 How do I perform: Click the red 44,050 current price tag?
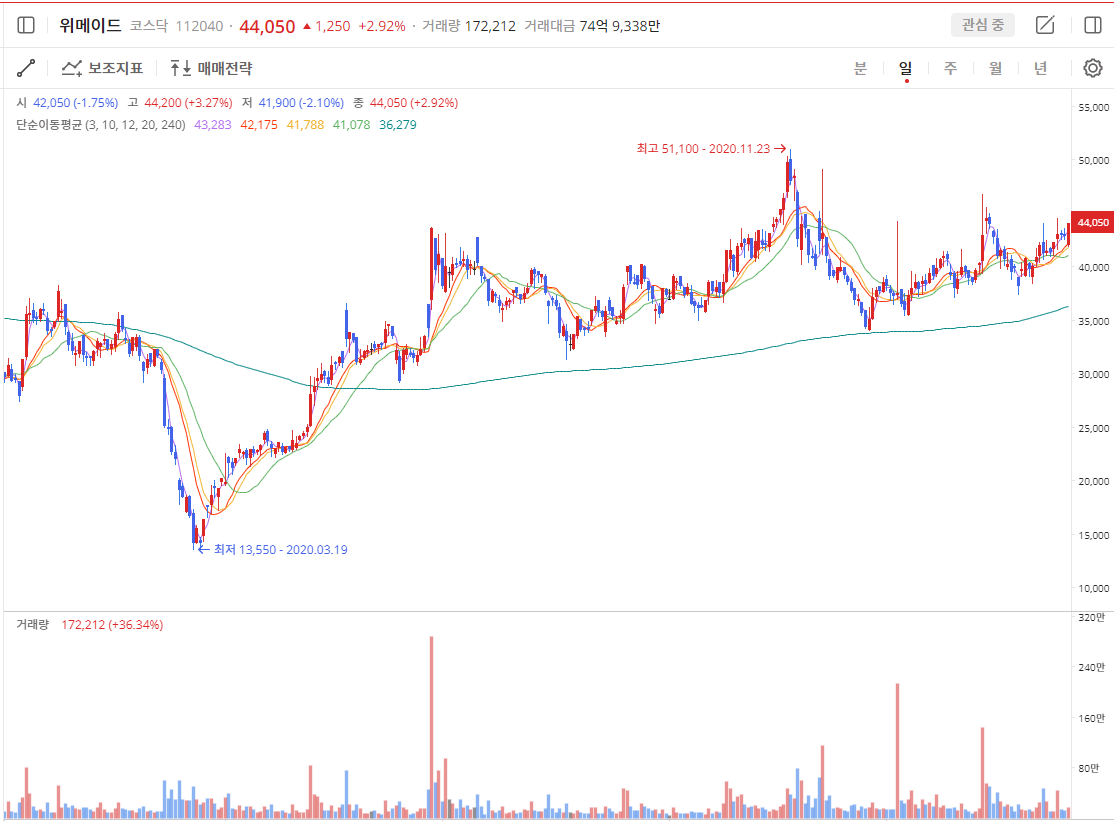(x=1091, y=222)
